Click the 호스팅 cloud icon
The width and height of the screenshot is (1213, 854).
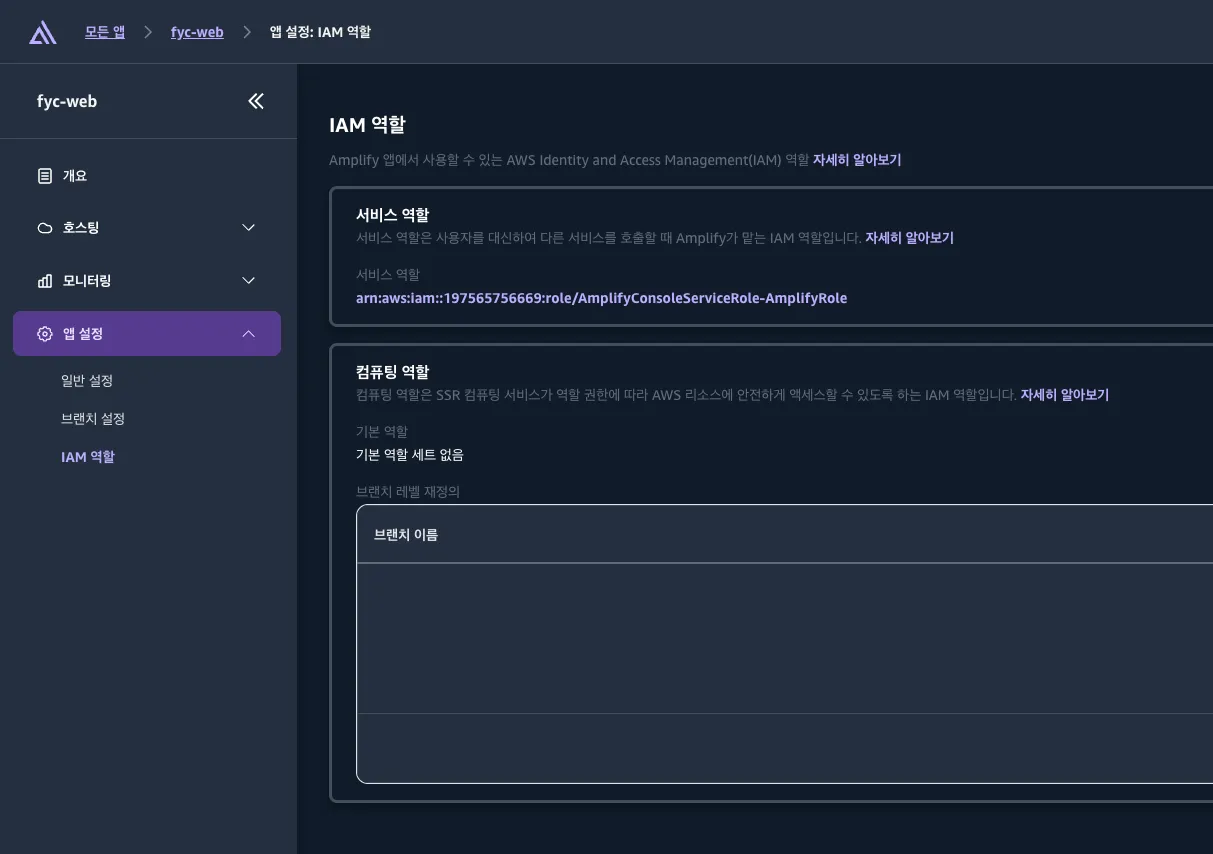(x=45, y=228)
